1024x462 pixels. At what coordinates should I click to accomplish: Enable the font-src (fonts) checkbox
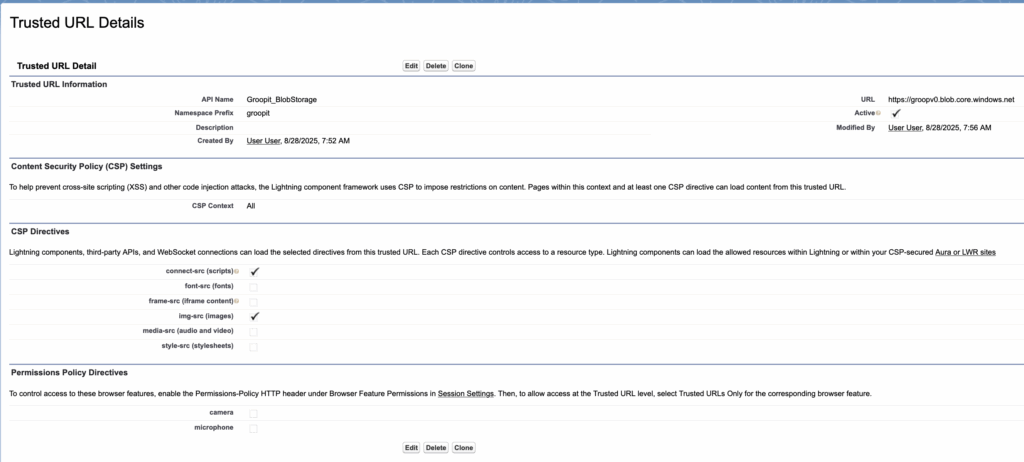tap(253, 287)
